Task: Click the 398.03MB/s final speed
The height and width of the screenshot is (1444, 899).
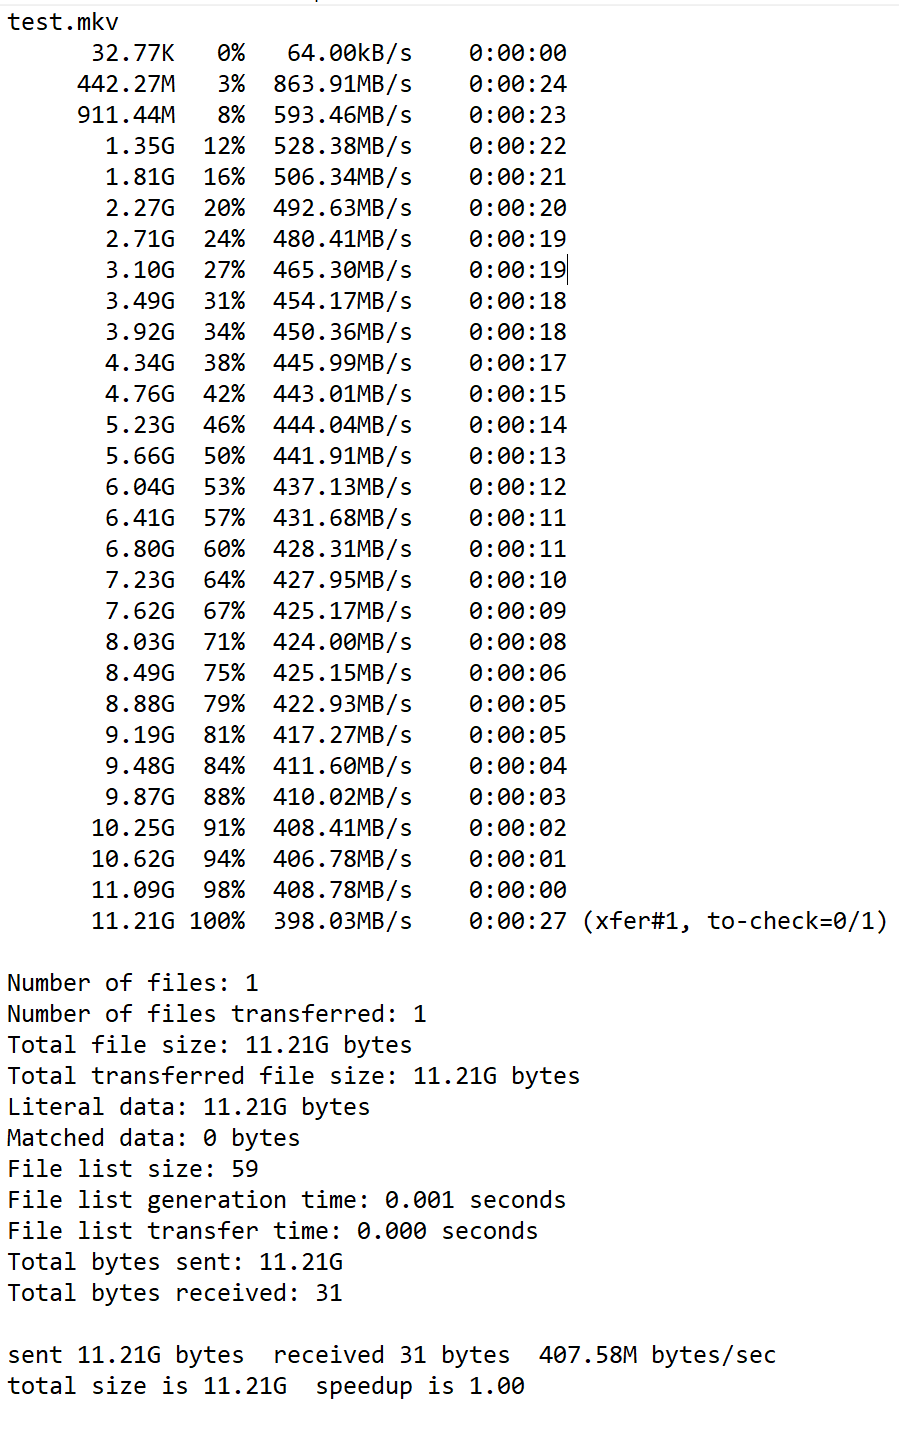Action: pos(342,921)
